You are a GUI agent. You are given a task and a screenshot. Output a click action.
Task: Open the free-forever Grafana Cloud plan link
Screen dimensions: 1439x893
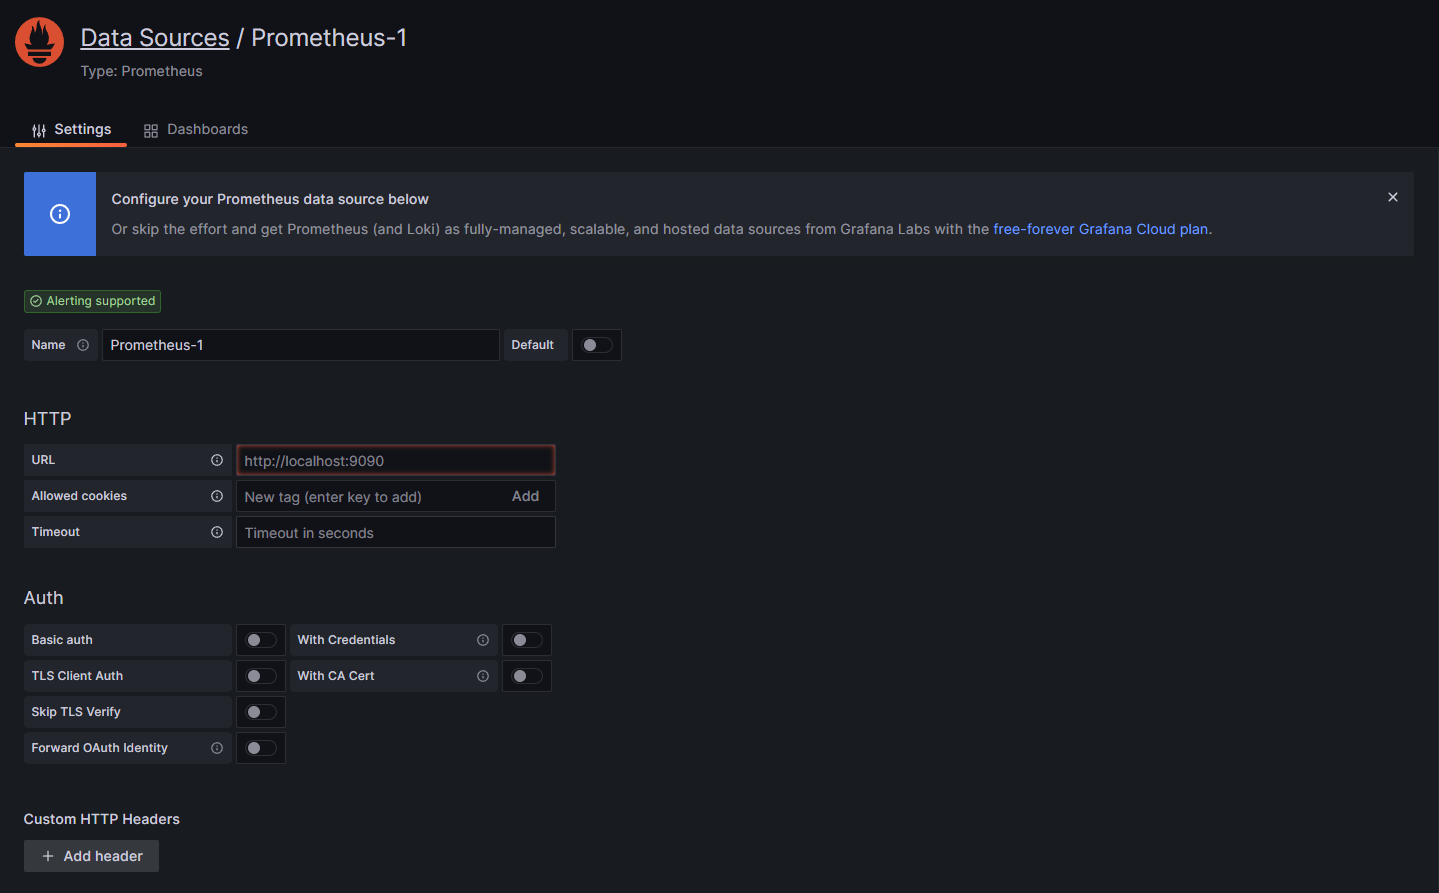pyautogui.click(x=1100, y=229)
